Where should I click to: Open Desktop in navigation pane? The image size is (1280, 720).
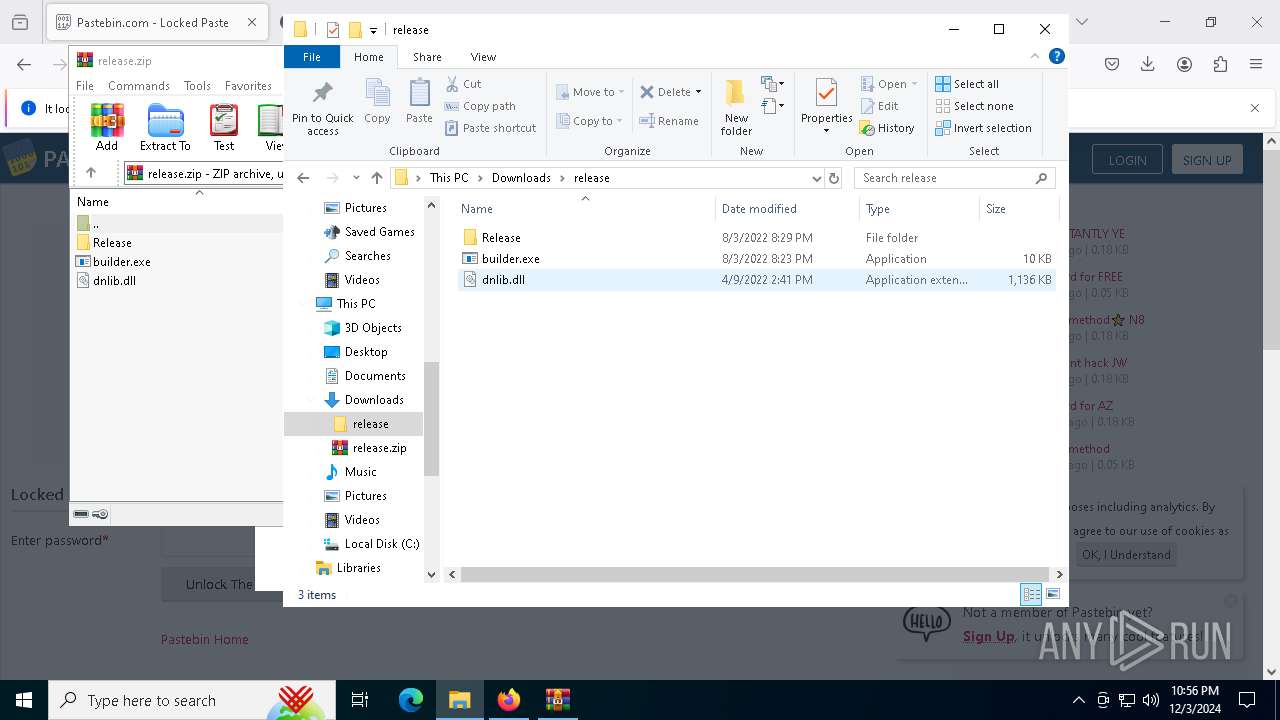pos(356,352)
